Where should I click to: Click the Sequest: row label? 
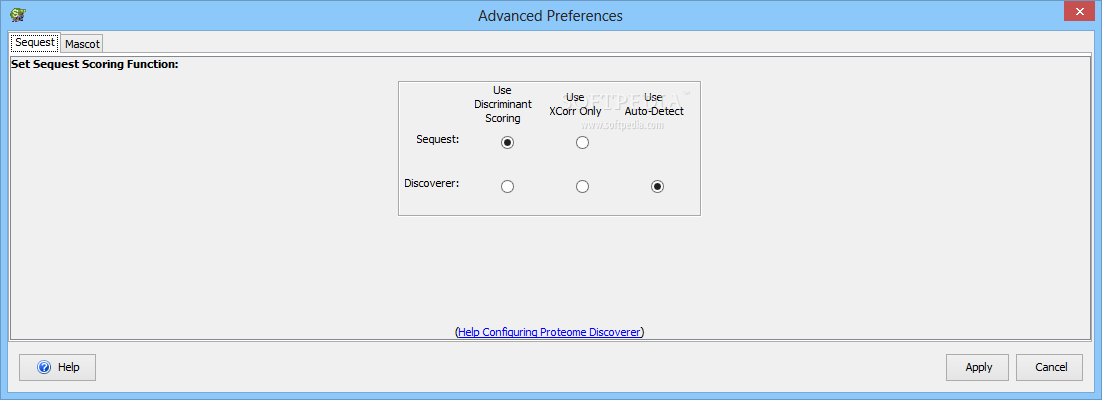pyautogui.click(x=437, y=139)
